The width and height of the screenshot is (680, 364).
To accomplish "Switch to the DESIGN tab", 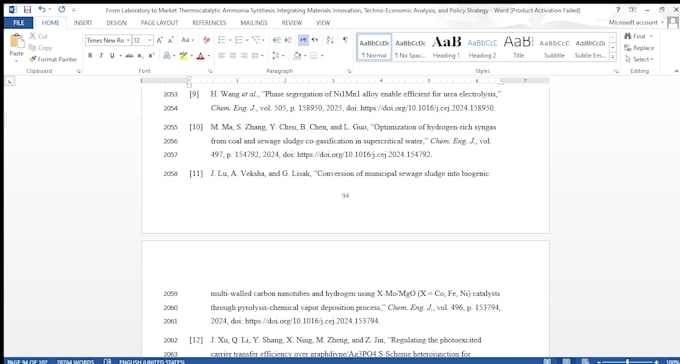I will point(116,23).
